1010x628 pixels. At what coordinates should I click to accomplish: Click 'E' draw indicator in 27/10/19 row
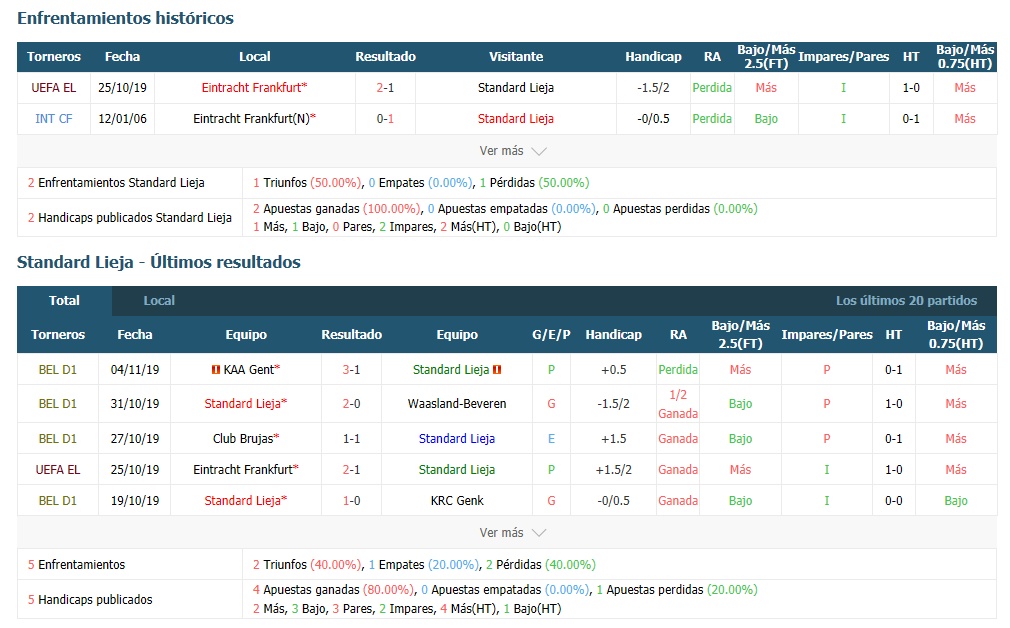(x=551, y=439)
